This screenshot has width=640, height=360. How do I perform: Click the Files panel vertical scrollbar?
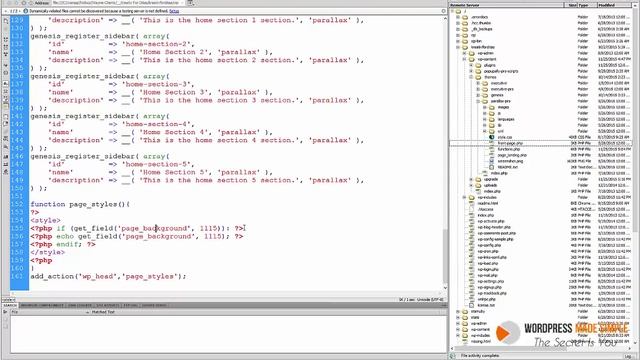coord(636,176)
